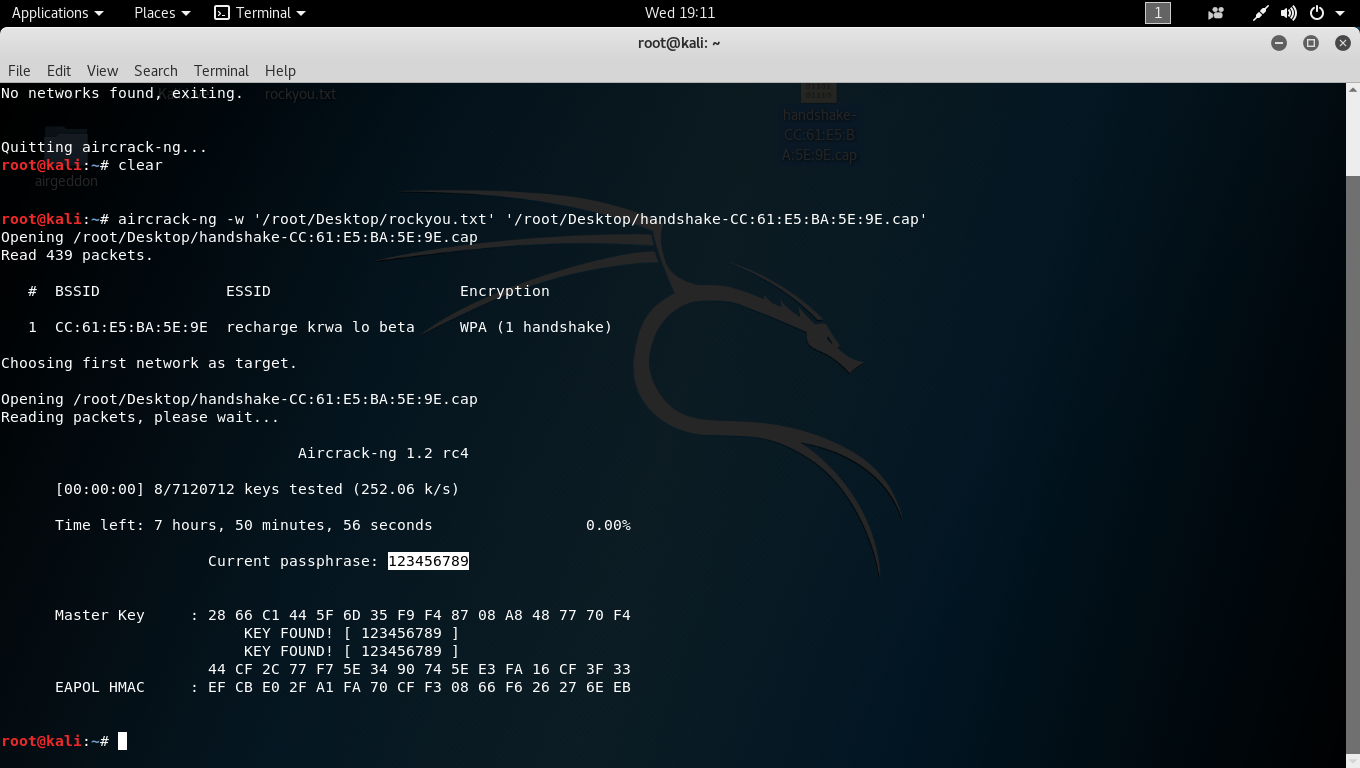This screenshot has width=1360, height=768.
Task: Maximize the root@kali terminal window
Action: click(x=1311, y=43)
